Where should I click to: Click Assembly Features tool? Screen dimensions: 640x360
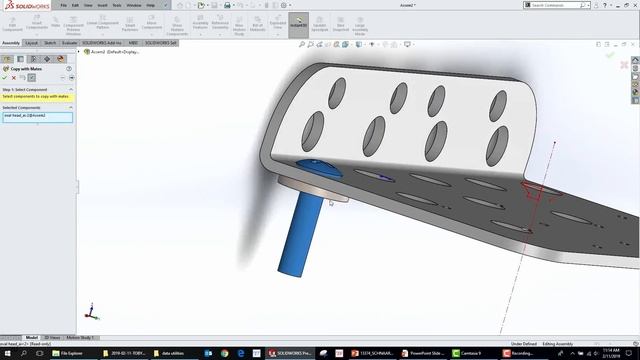coord(200,23)
